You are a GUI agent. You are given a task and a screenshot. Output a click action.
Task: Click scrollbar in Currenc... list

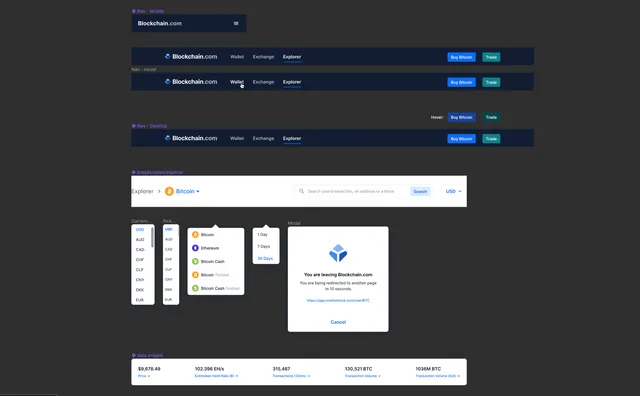click(x=152, y=237)
